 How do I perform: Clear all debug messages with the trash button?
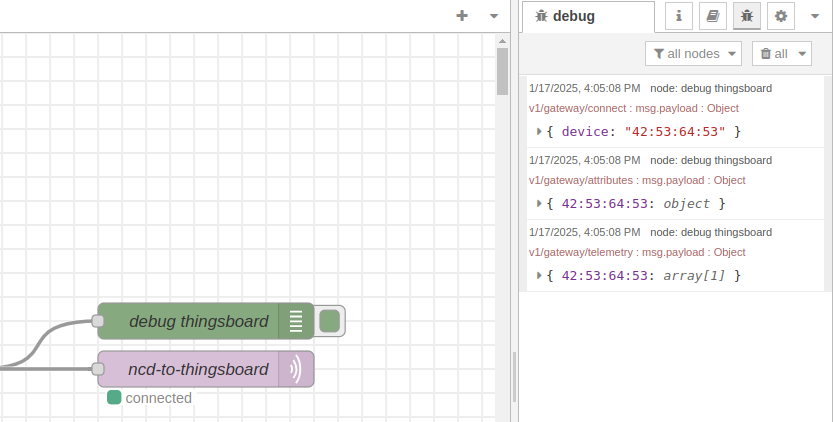[x=773, y=53]
